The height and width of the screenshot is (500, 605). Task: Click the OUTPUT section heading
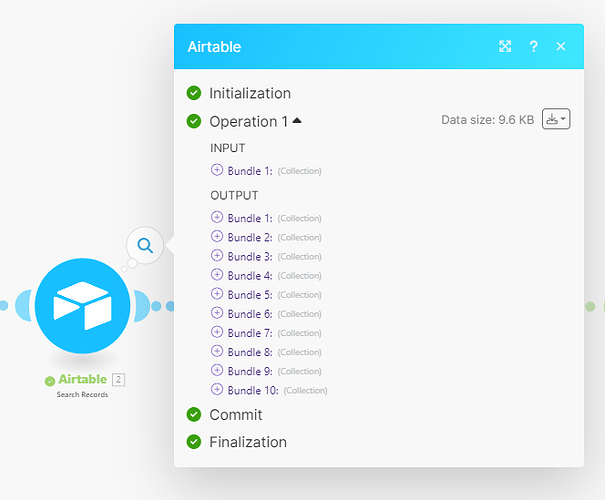(x=234, y=196)
